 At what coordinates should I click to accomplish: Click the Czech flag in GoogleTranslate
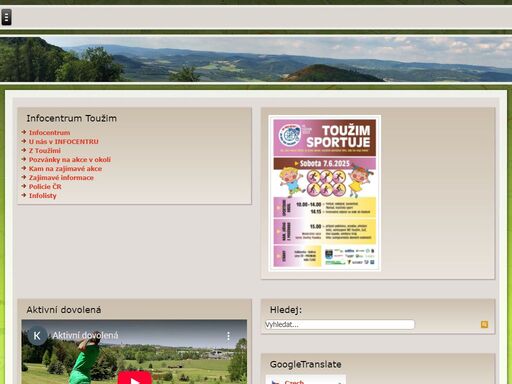click(275, 382)
